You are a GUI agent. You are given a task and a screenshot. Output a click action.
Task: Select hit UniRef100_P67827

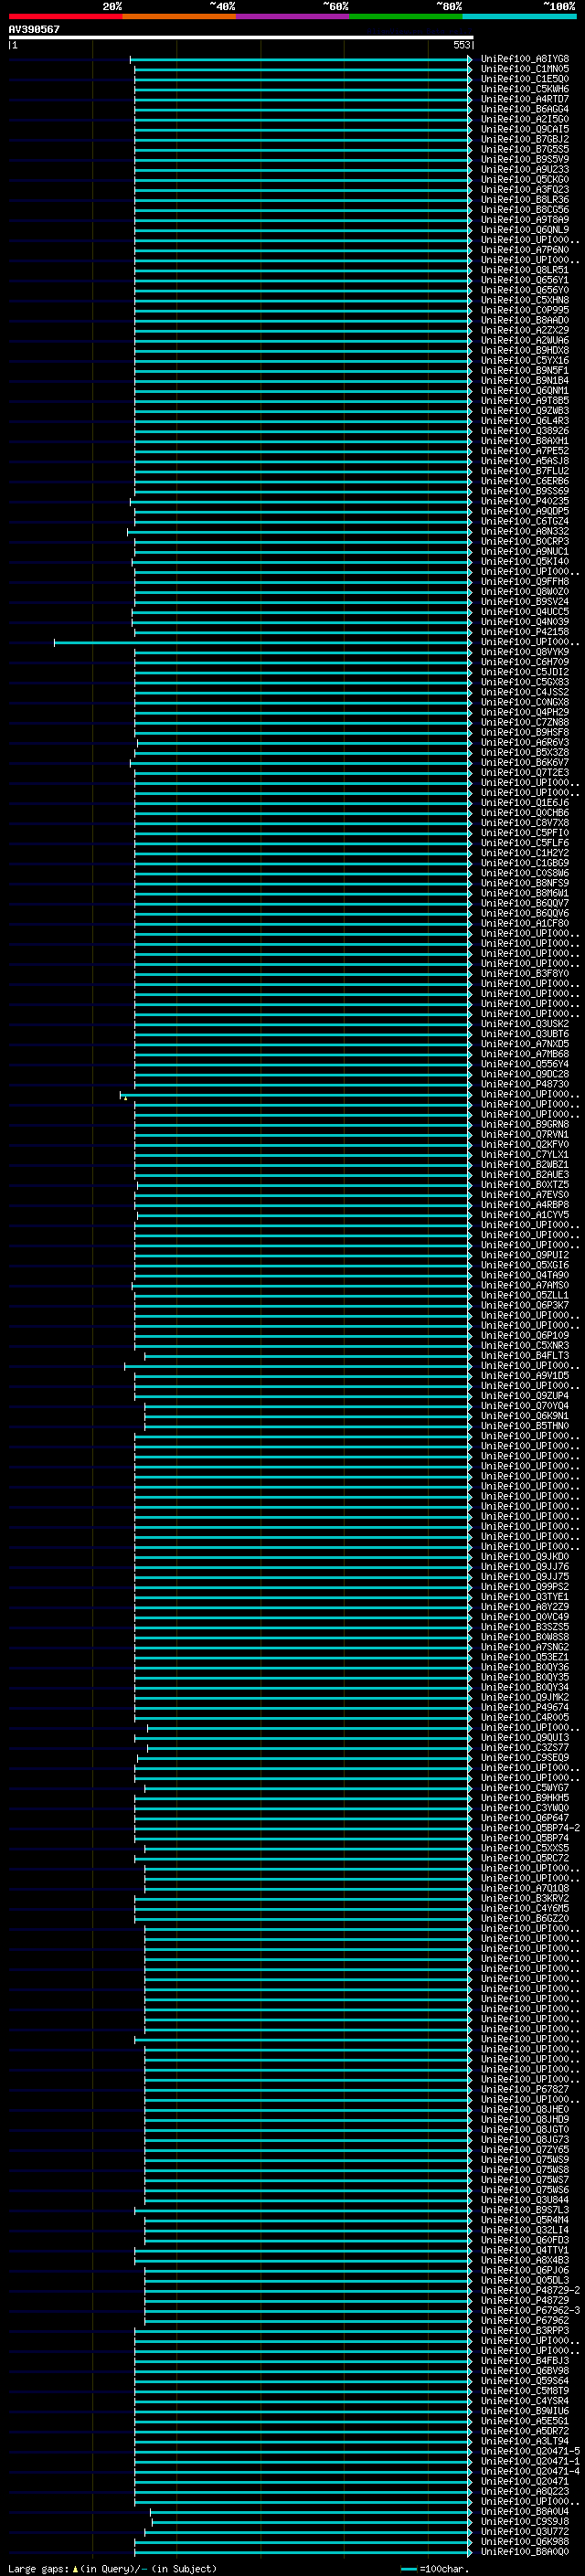tap(525, 2090)
